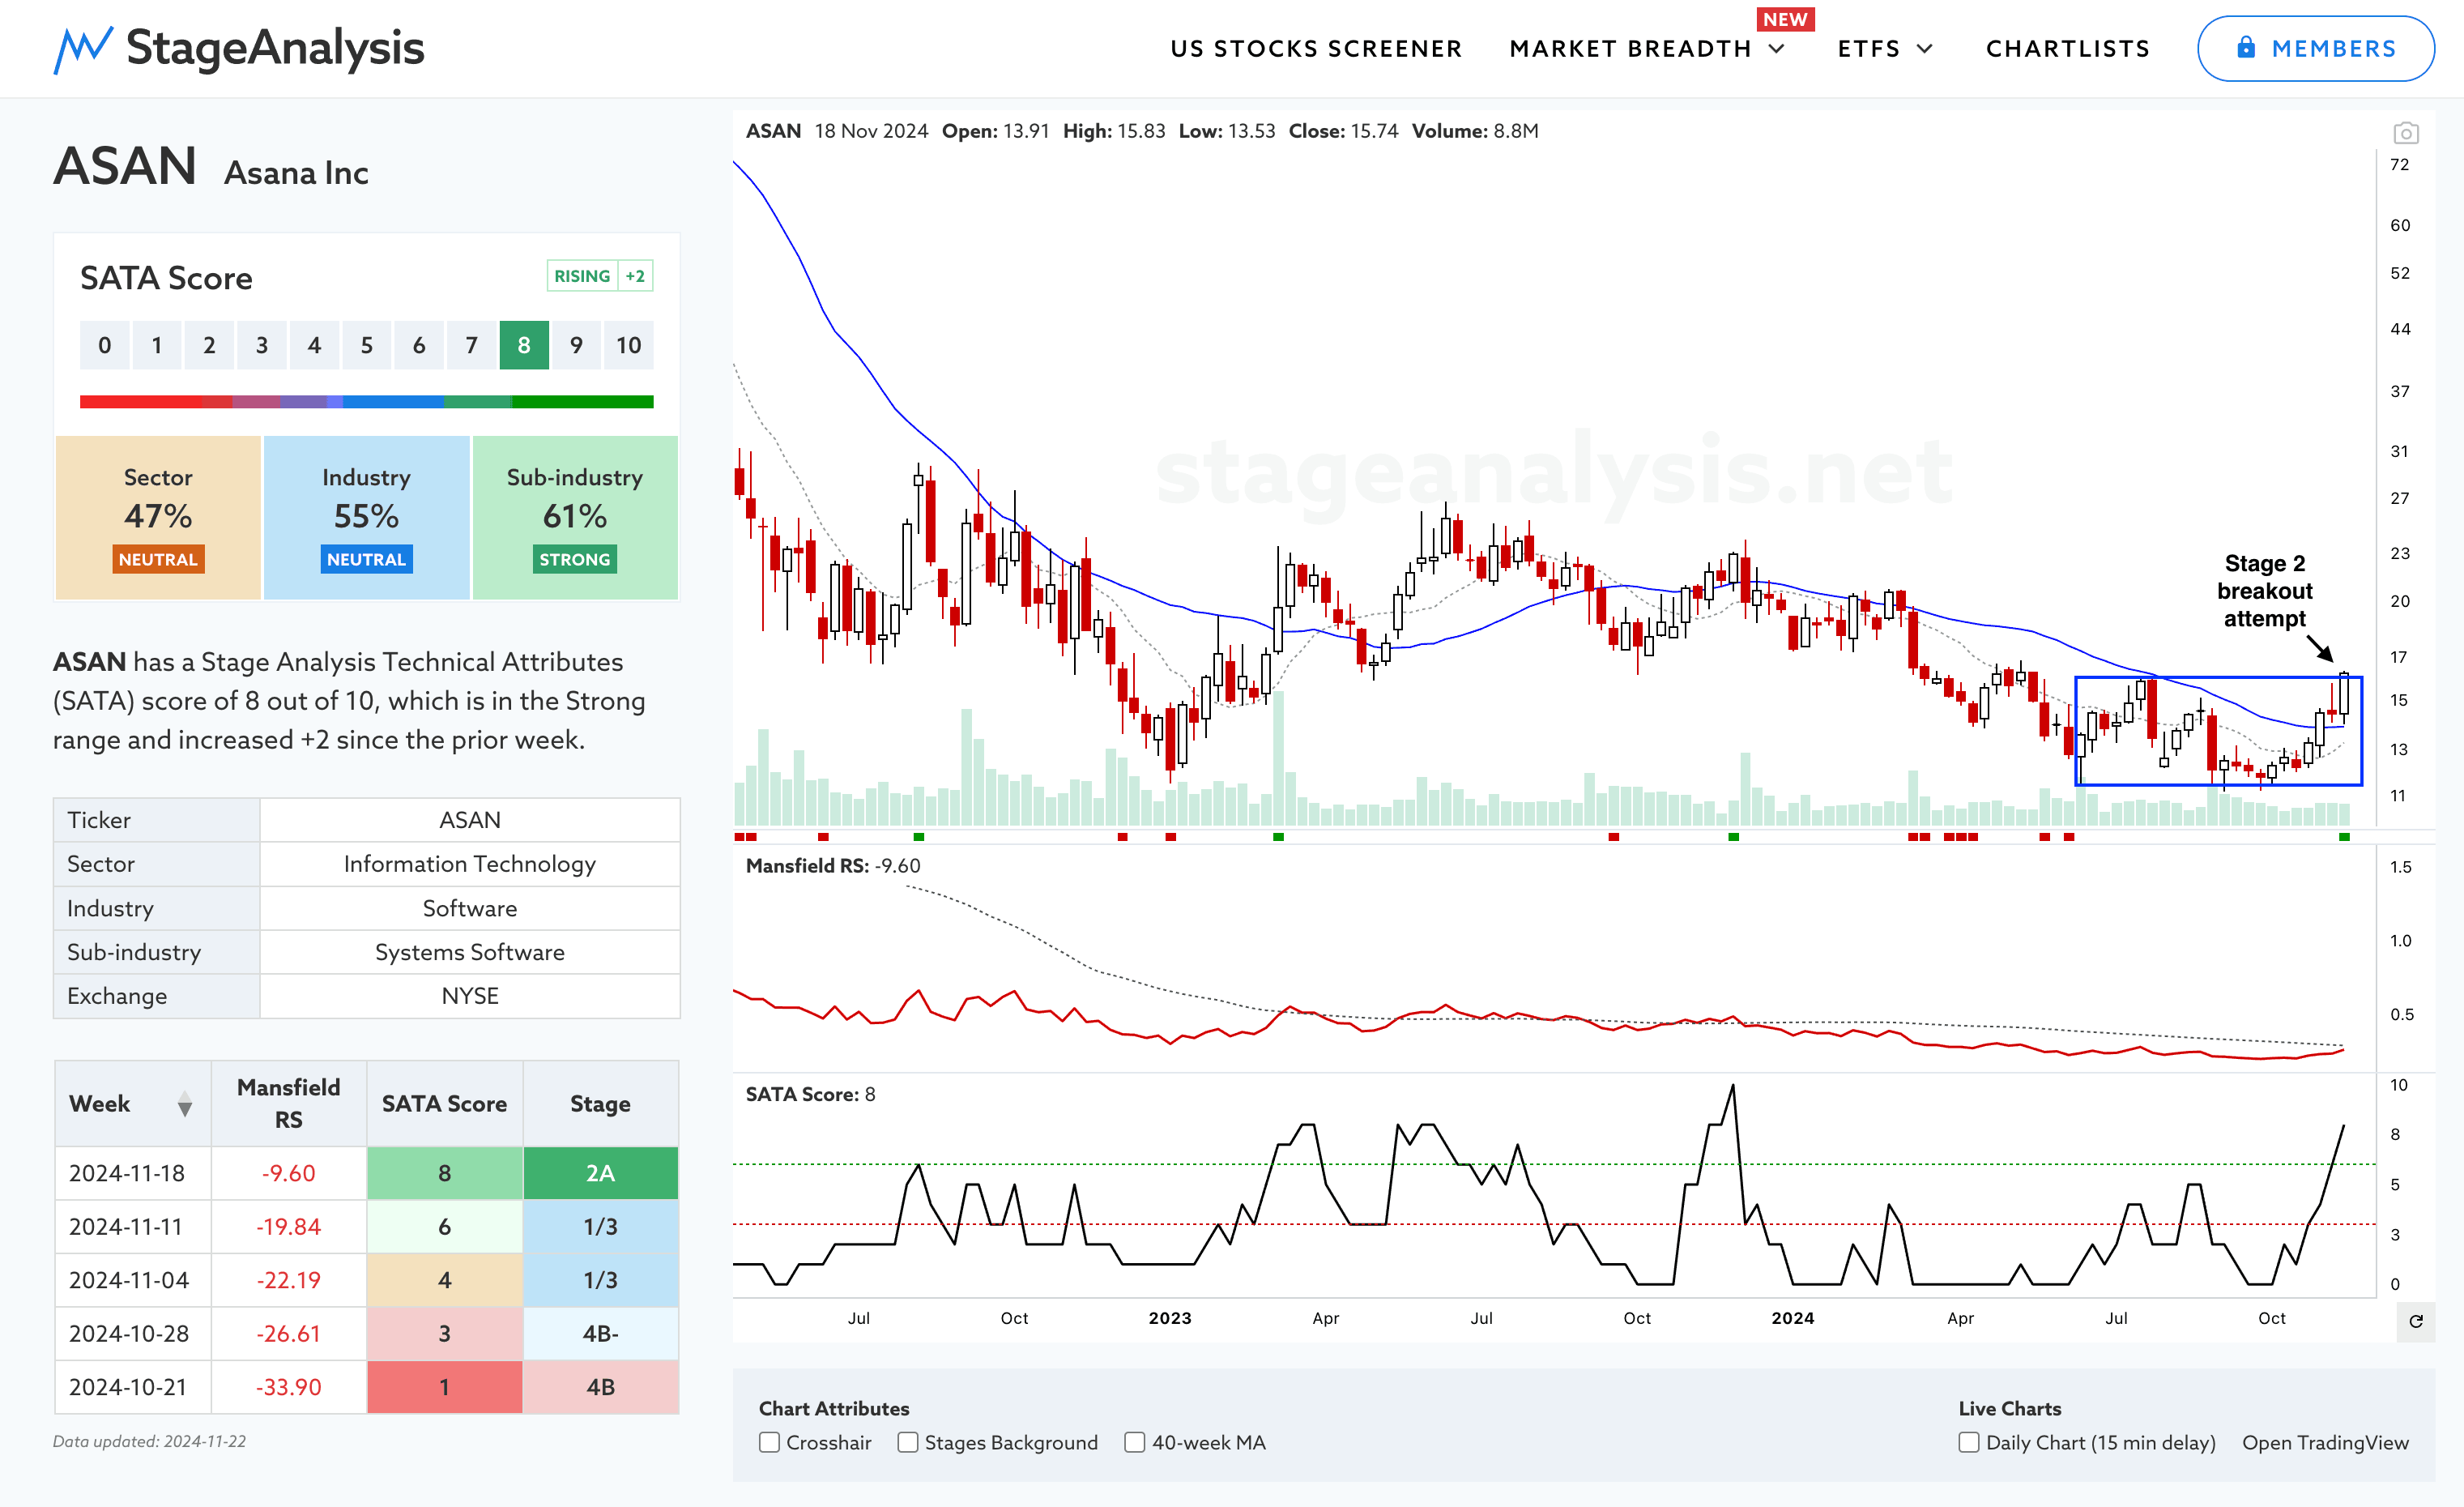The height and width of the screenshot is (1507, 2464).
Task: Select SATA score box 10
Action: [629, 345]
